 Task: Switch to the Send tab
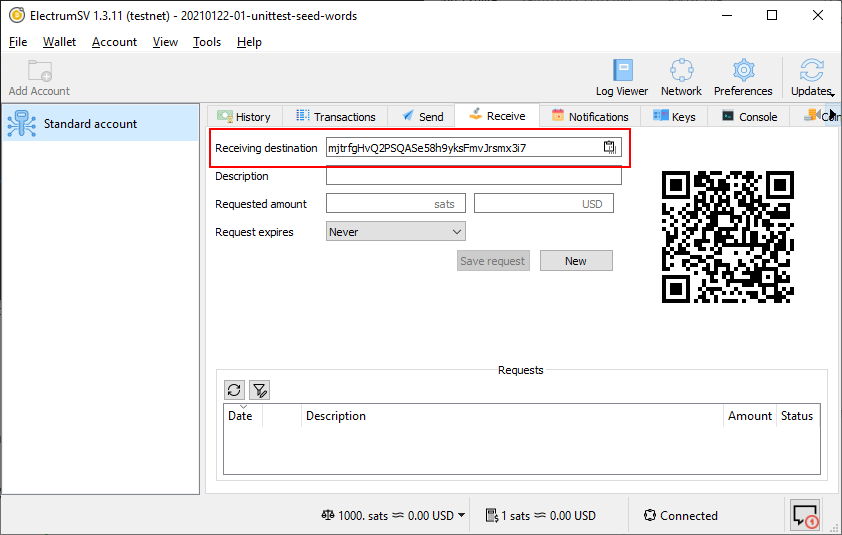(423, 117)
